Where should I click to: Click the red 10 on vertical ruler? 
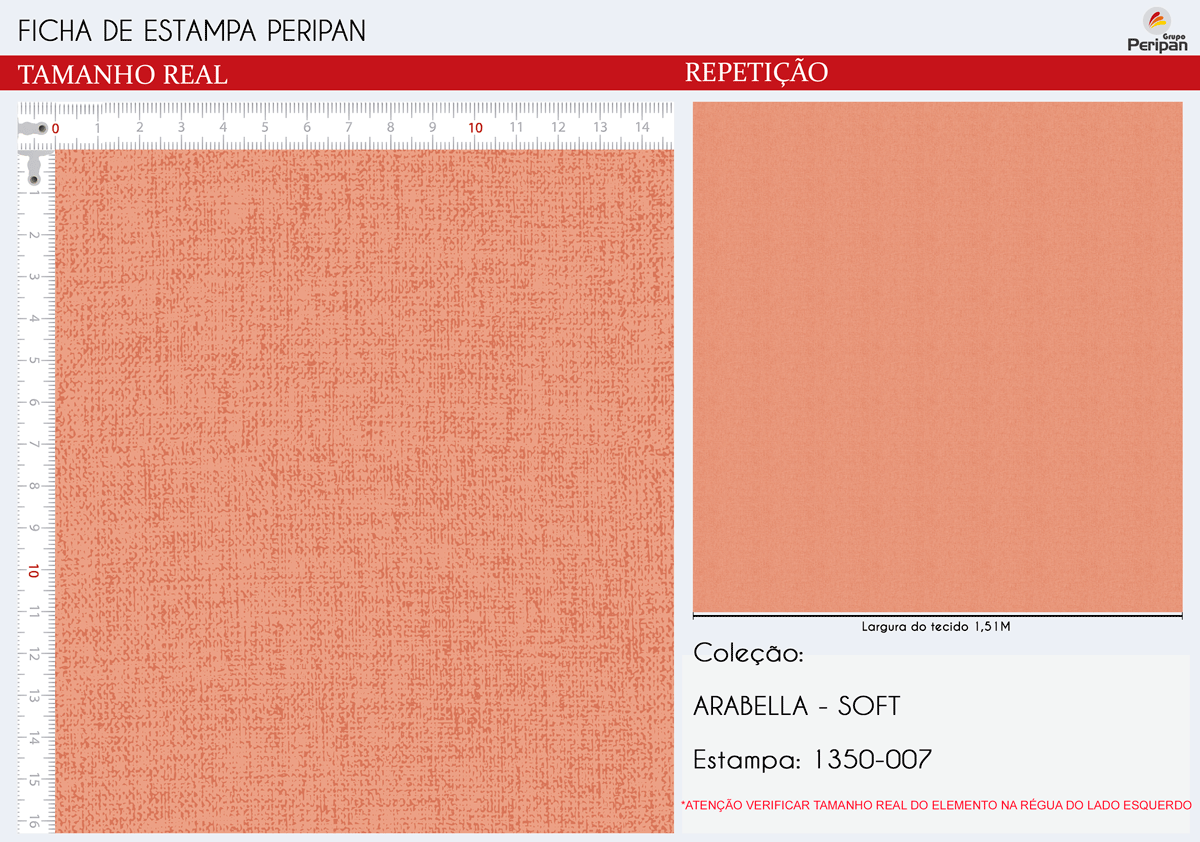33,572
